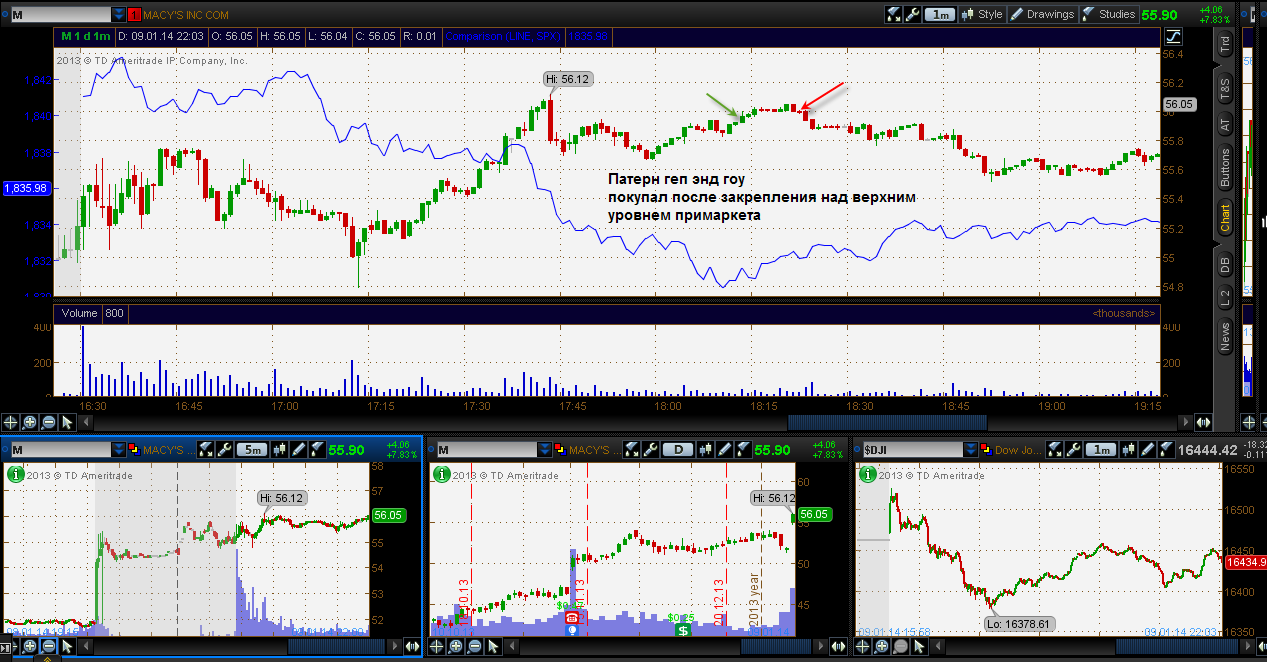Open candlestick style icon in 5m chart
Image resolution: width=1267 pixels, height=662 pixels.
(x=279, y=449)
